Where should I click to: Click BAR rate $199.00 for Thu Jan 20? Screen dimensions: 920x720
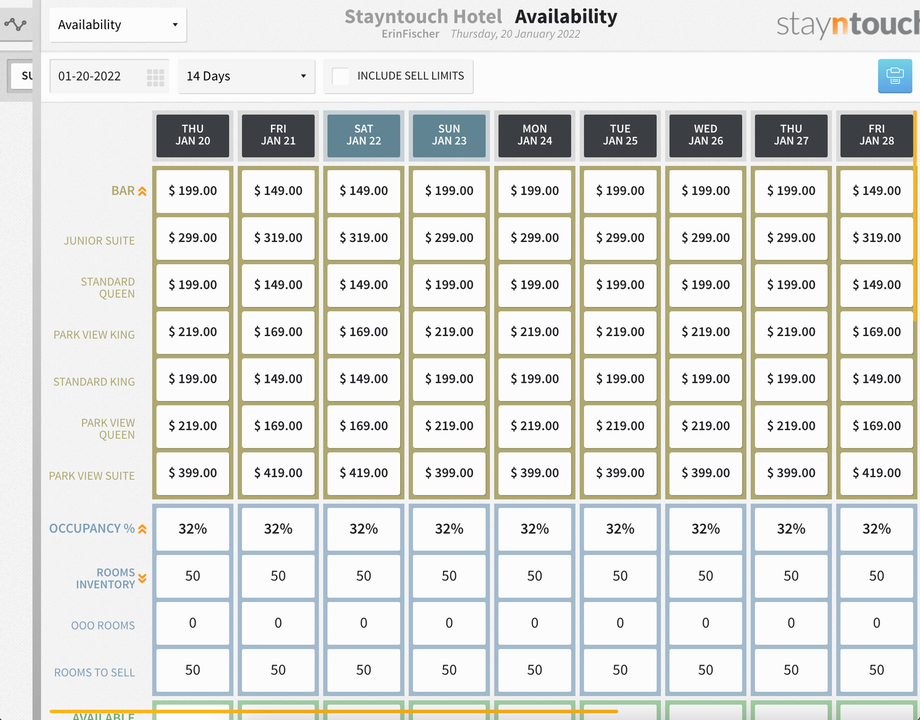(192, 191)
